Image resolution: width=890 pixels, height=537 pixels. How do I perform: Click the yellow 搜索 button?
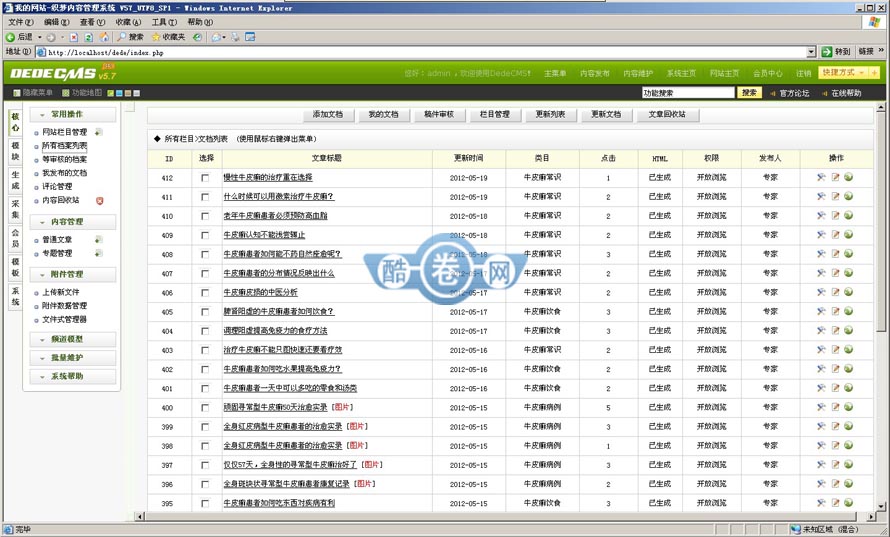point(749,93)
